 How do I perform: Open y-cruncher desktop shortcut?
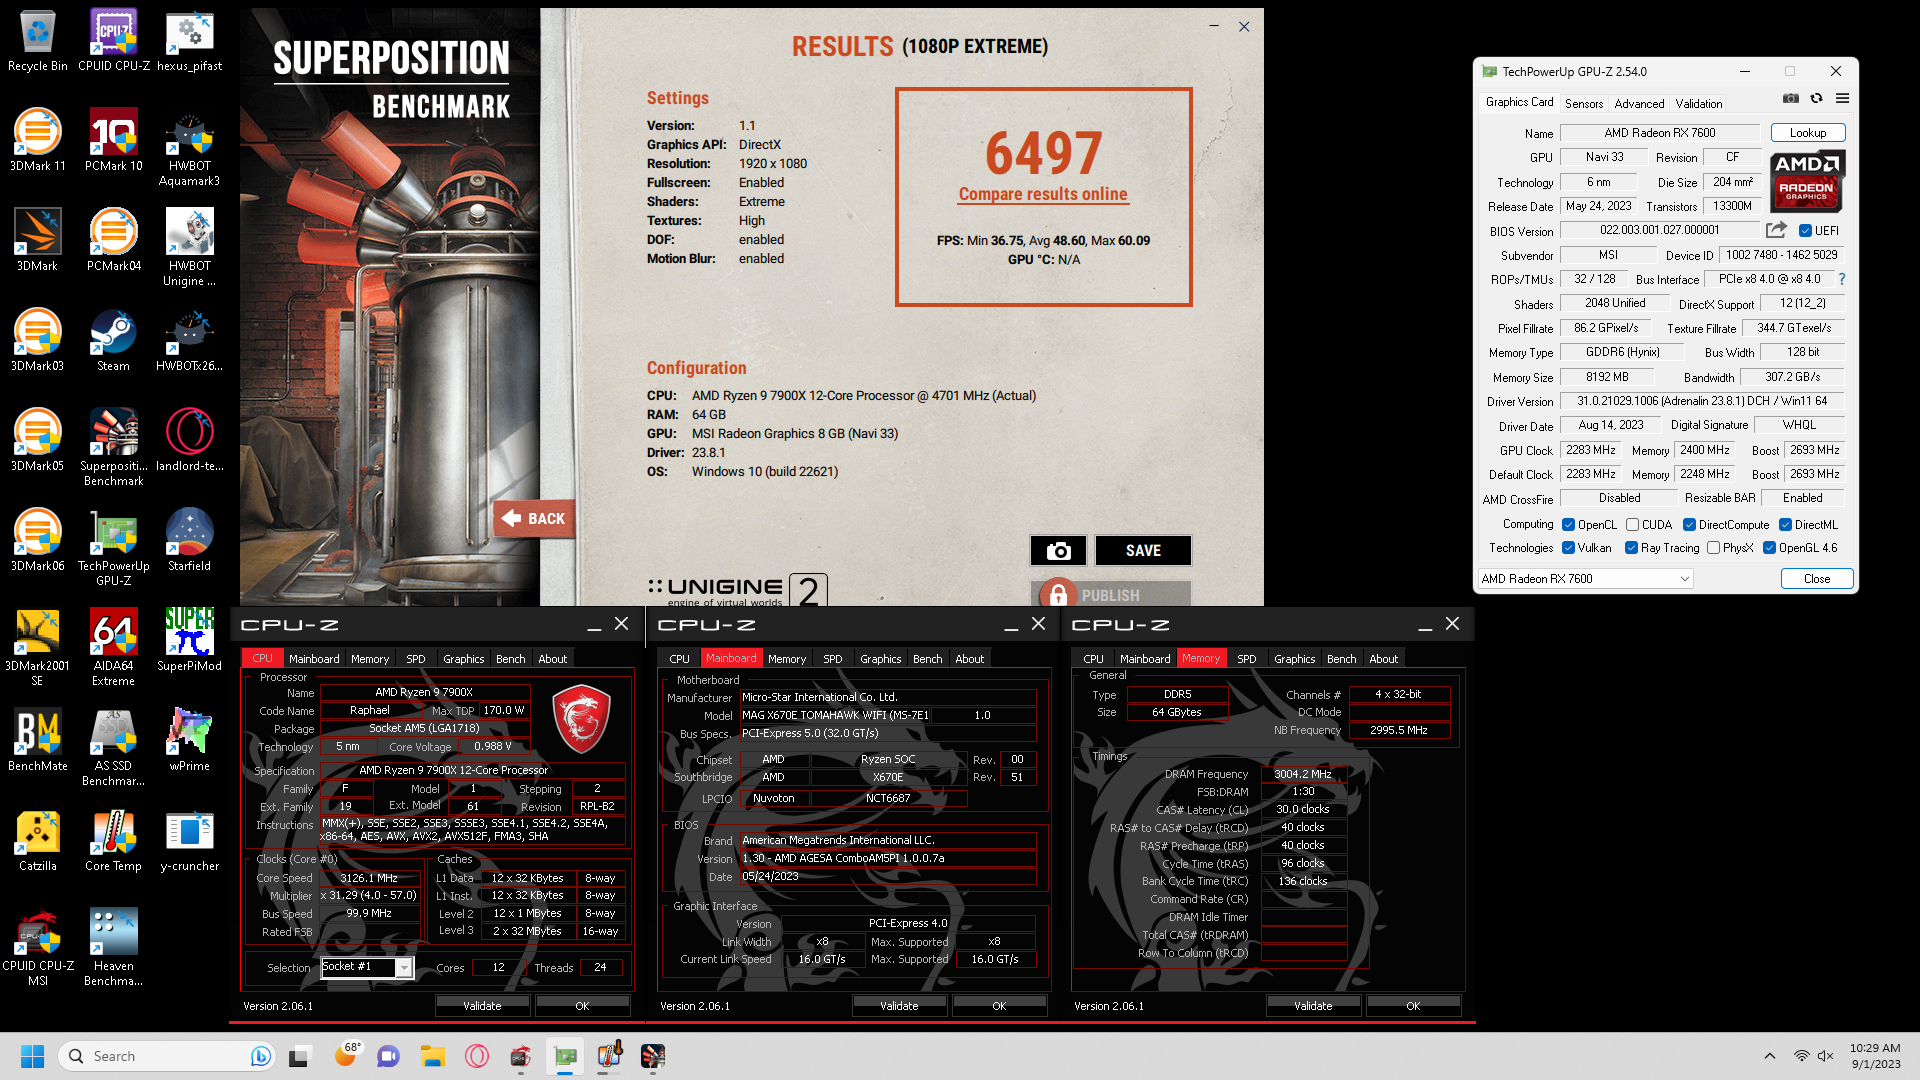189,841
